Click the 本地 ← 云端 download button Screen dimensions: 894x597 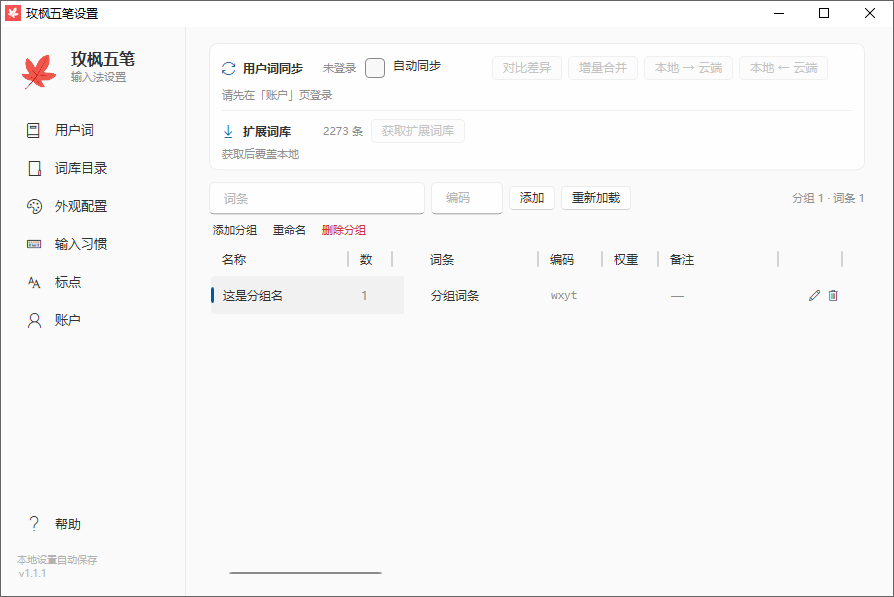click(783, 68)
